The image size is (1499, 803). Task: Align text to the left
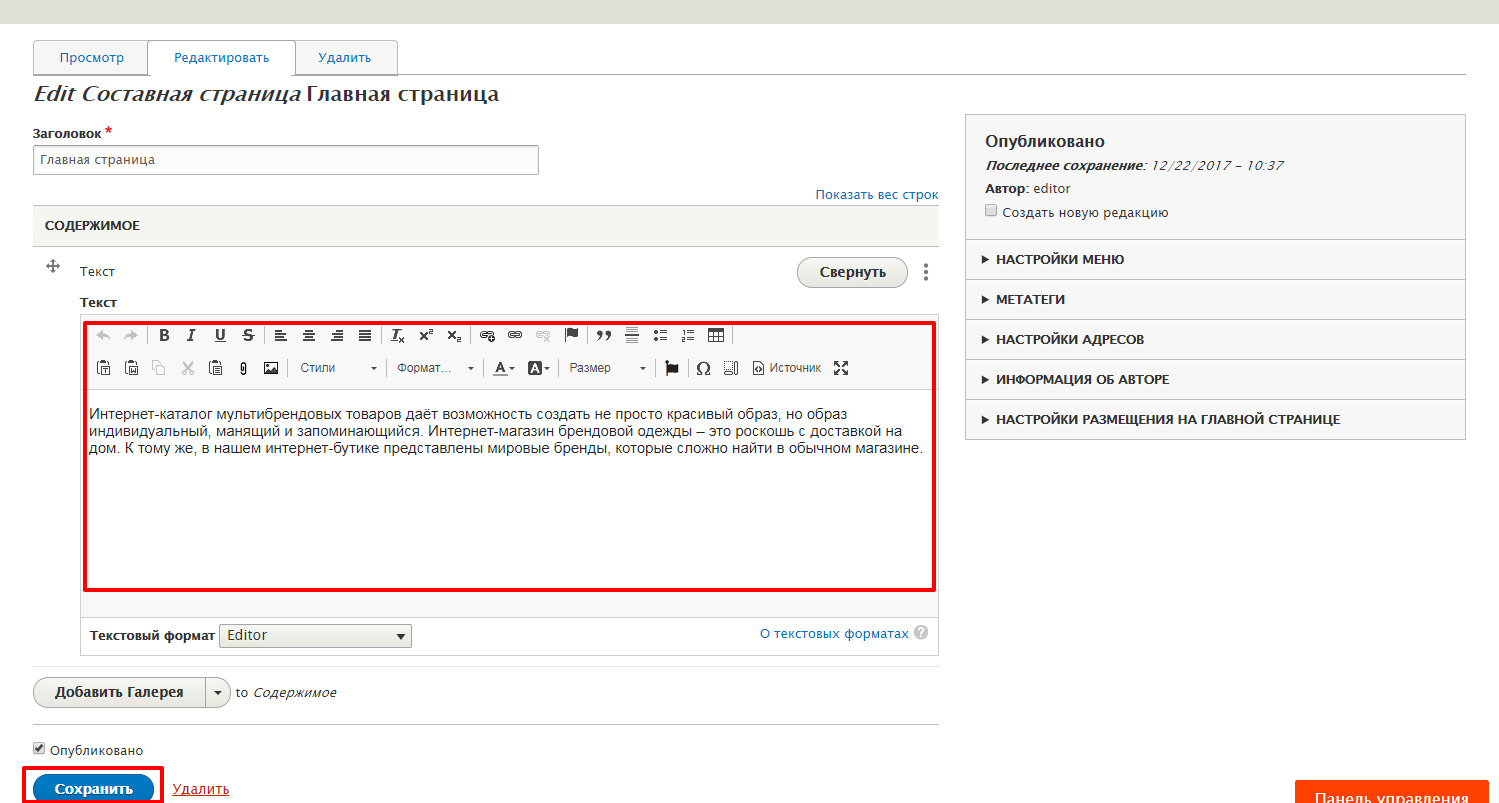point(281,335)
